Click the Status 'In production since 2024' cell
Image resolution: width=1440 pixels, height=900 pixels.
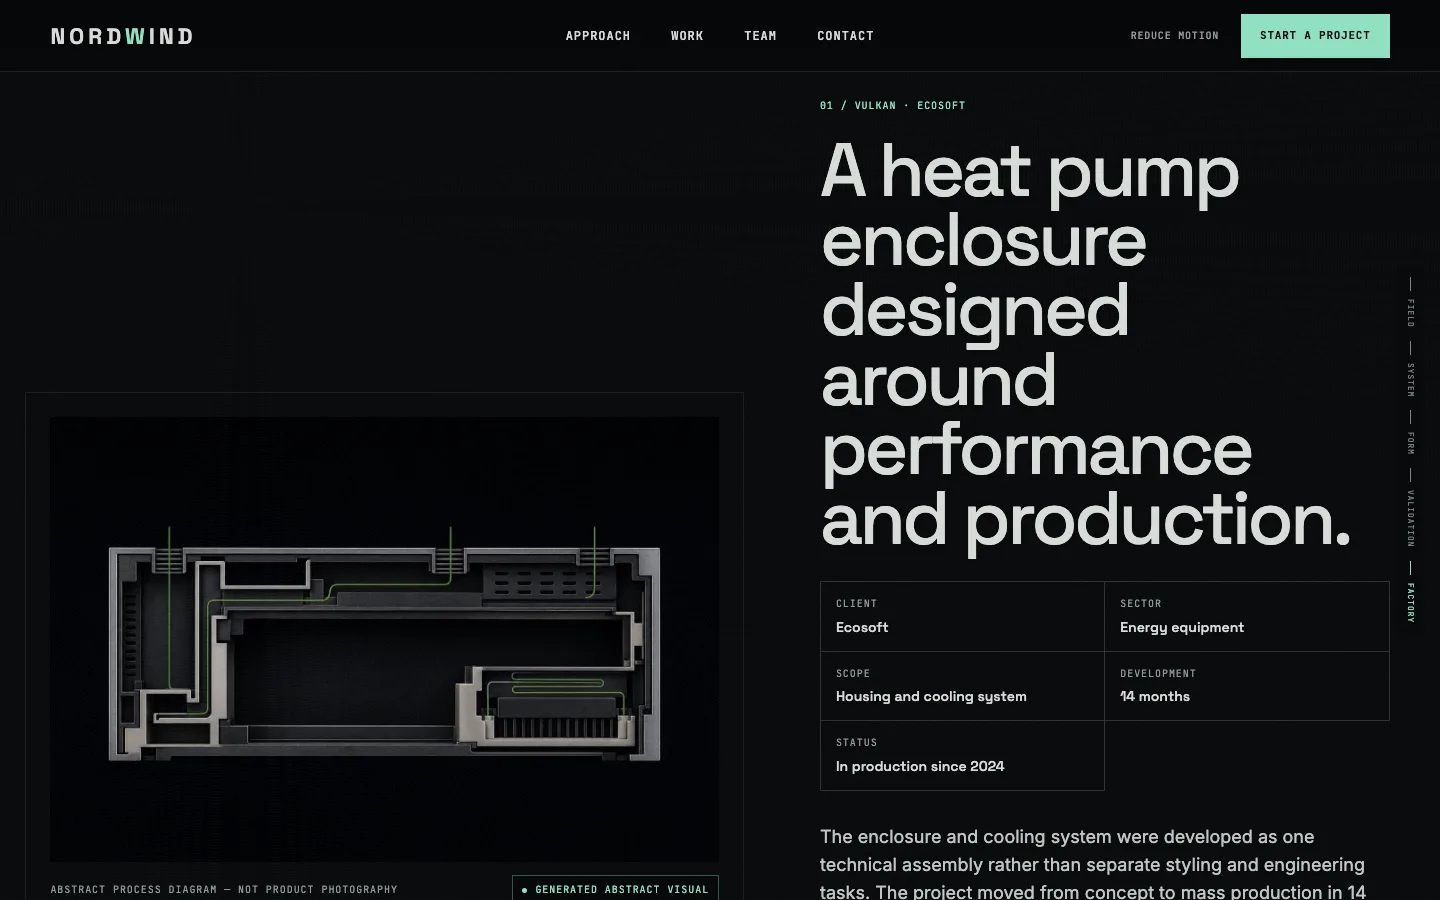[962, 756]
